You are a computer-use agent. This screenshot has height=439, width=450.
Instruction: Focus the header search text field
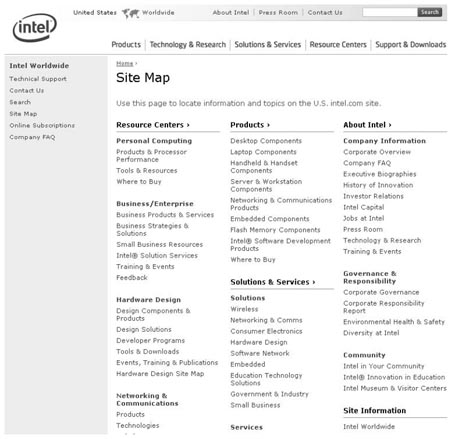[x=390, y=12]
